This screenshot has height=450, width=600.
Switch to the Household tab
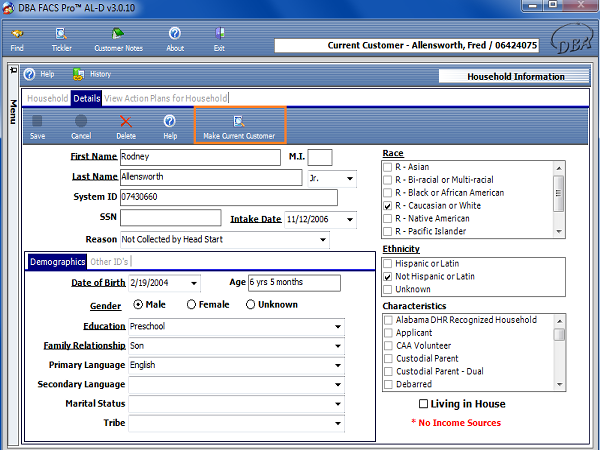[47, 98]
